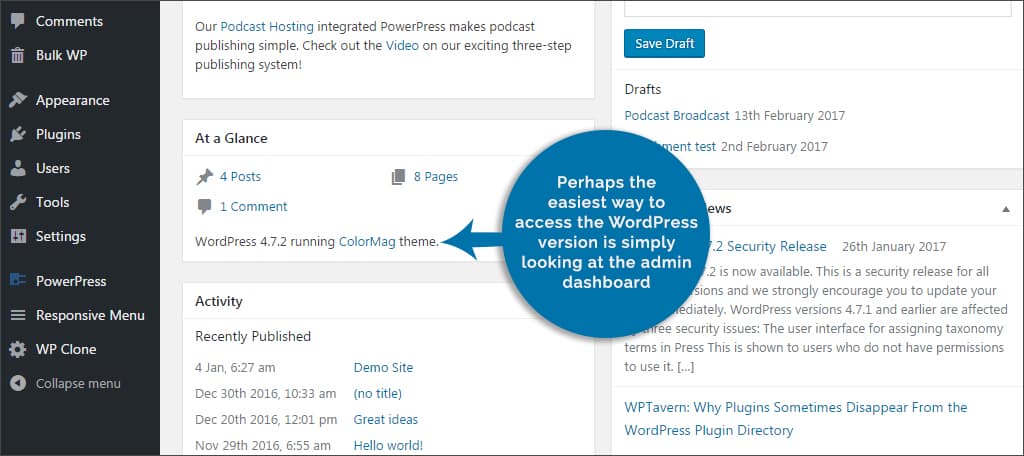Click the Bulk WP trash icon
Image resolution: width=1024 pixels, height=456 pixels.
click(18, 56)
